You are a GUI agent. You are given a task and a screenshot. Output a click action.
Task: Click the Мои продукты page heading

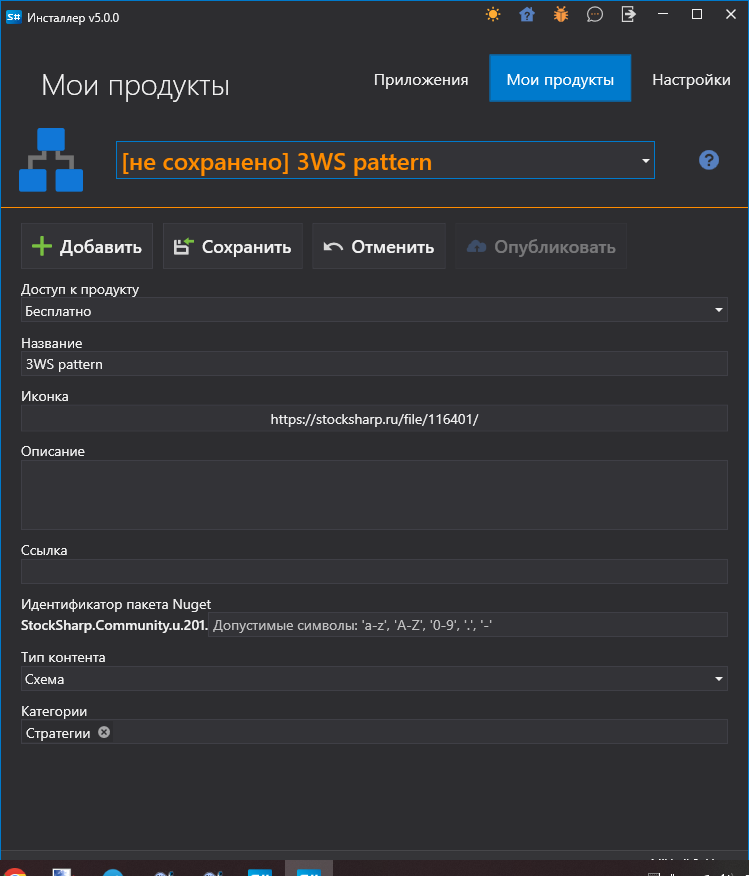coord(135,85)
